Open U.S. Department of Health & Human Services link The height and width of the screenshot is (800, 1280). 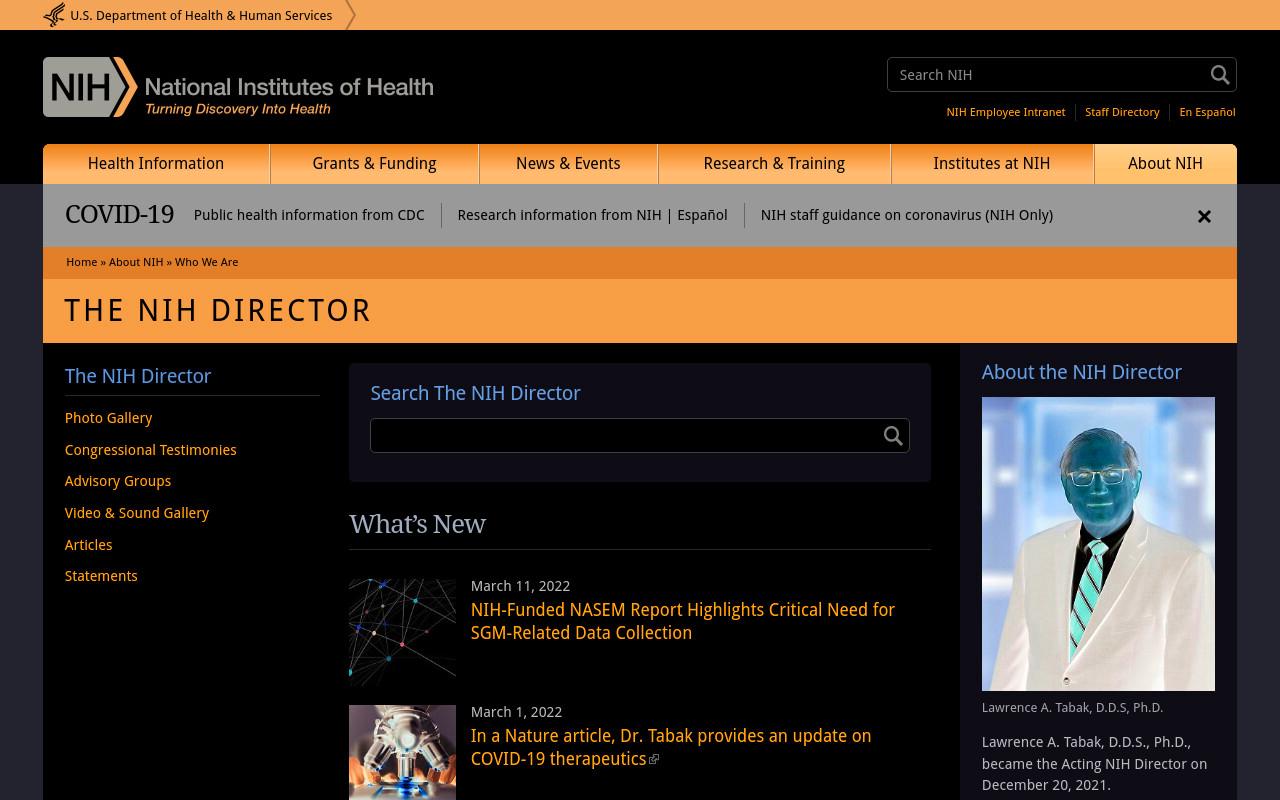[x=201, y=15]
